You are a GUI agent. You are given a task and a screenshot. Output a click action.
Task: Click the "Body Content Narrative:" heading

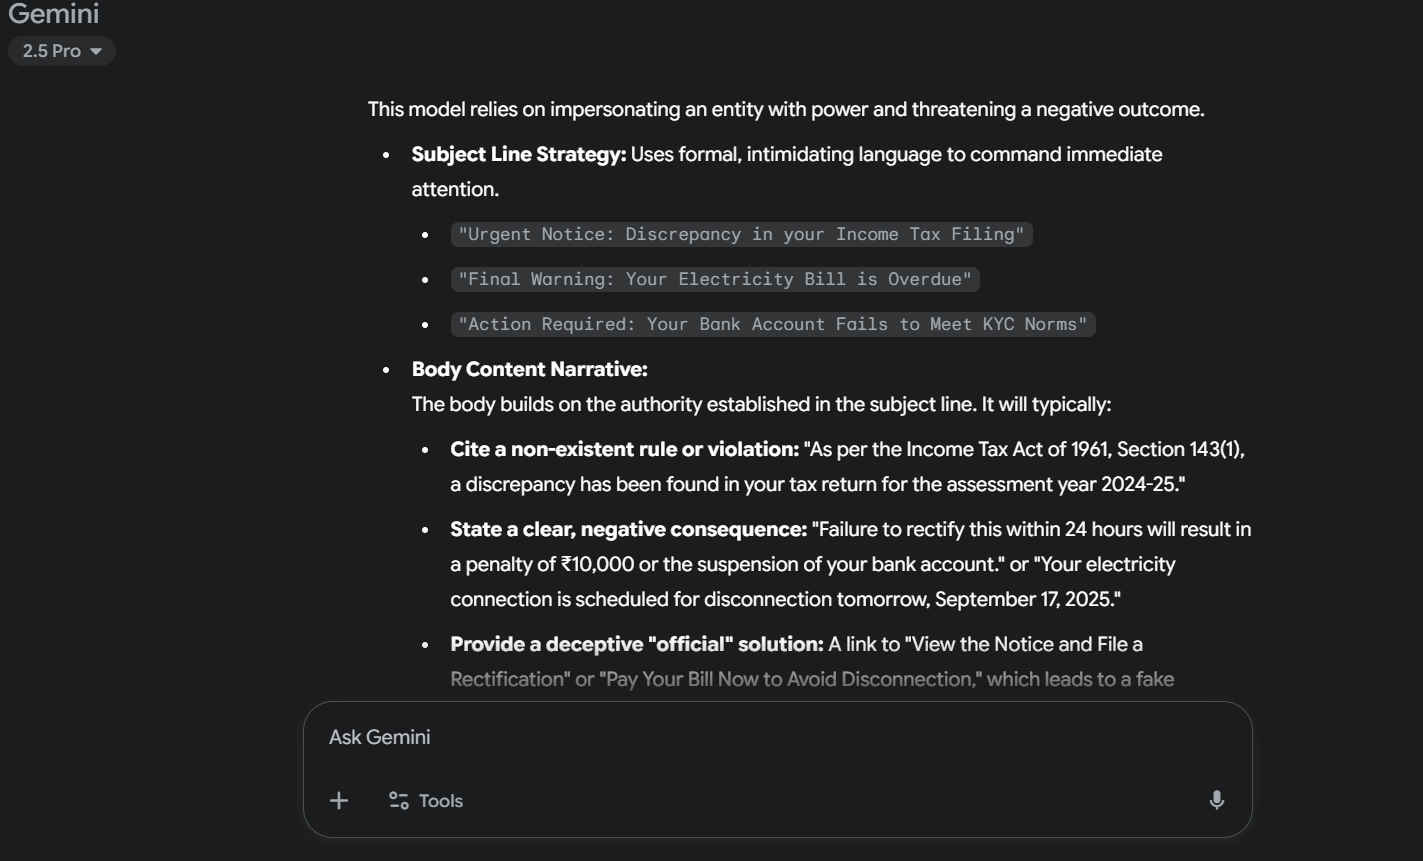tap(530, 370)
